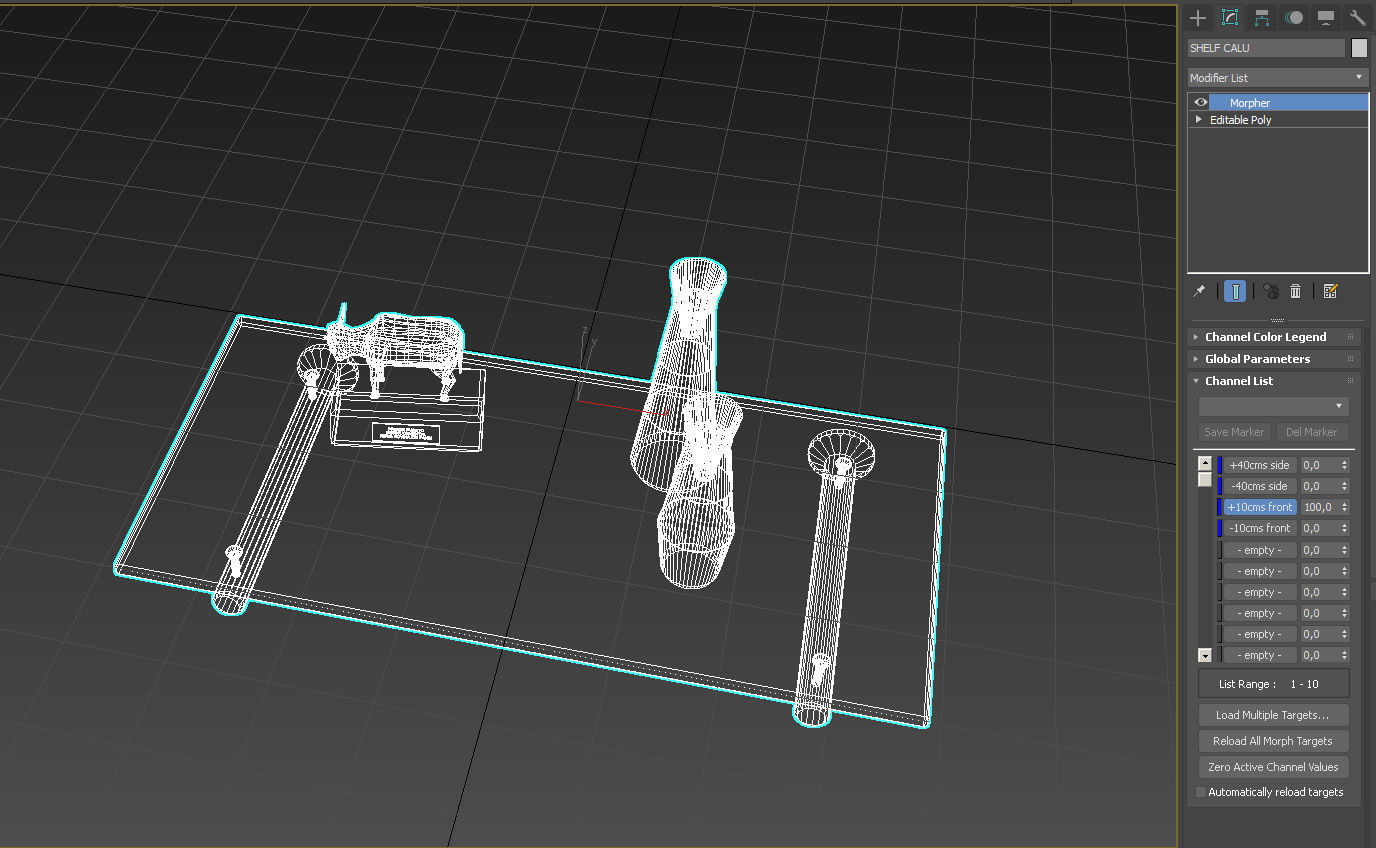Click the +10cms front 100,0 value field
This screenshot has height=848, width=1376.
click(x=1319, y=507)
